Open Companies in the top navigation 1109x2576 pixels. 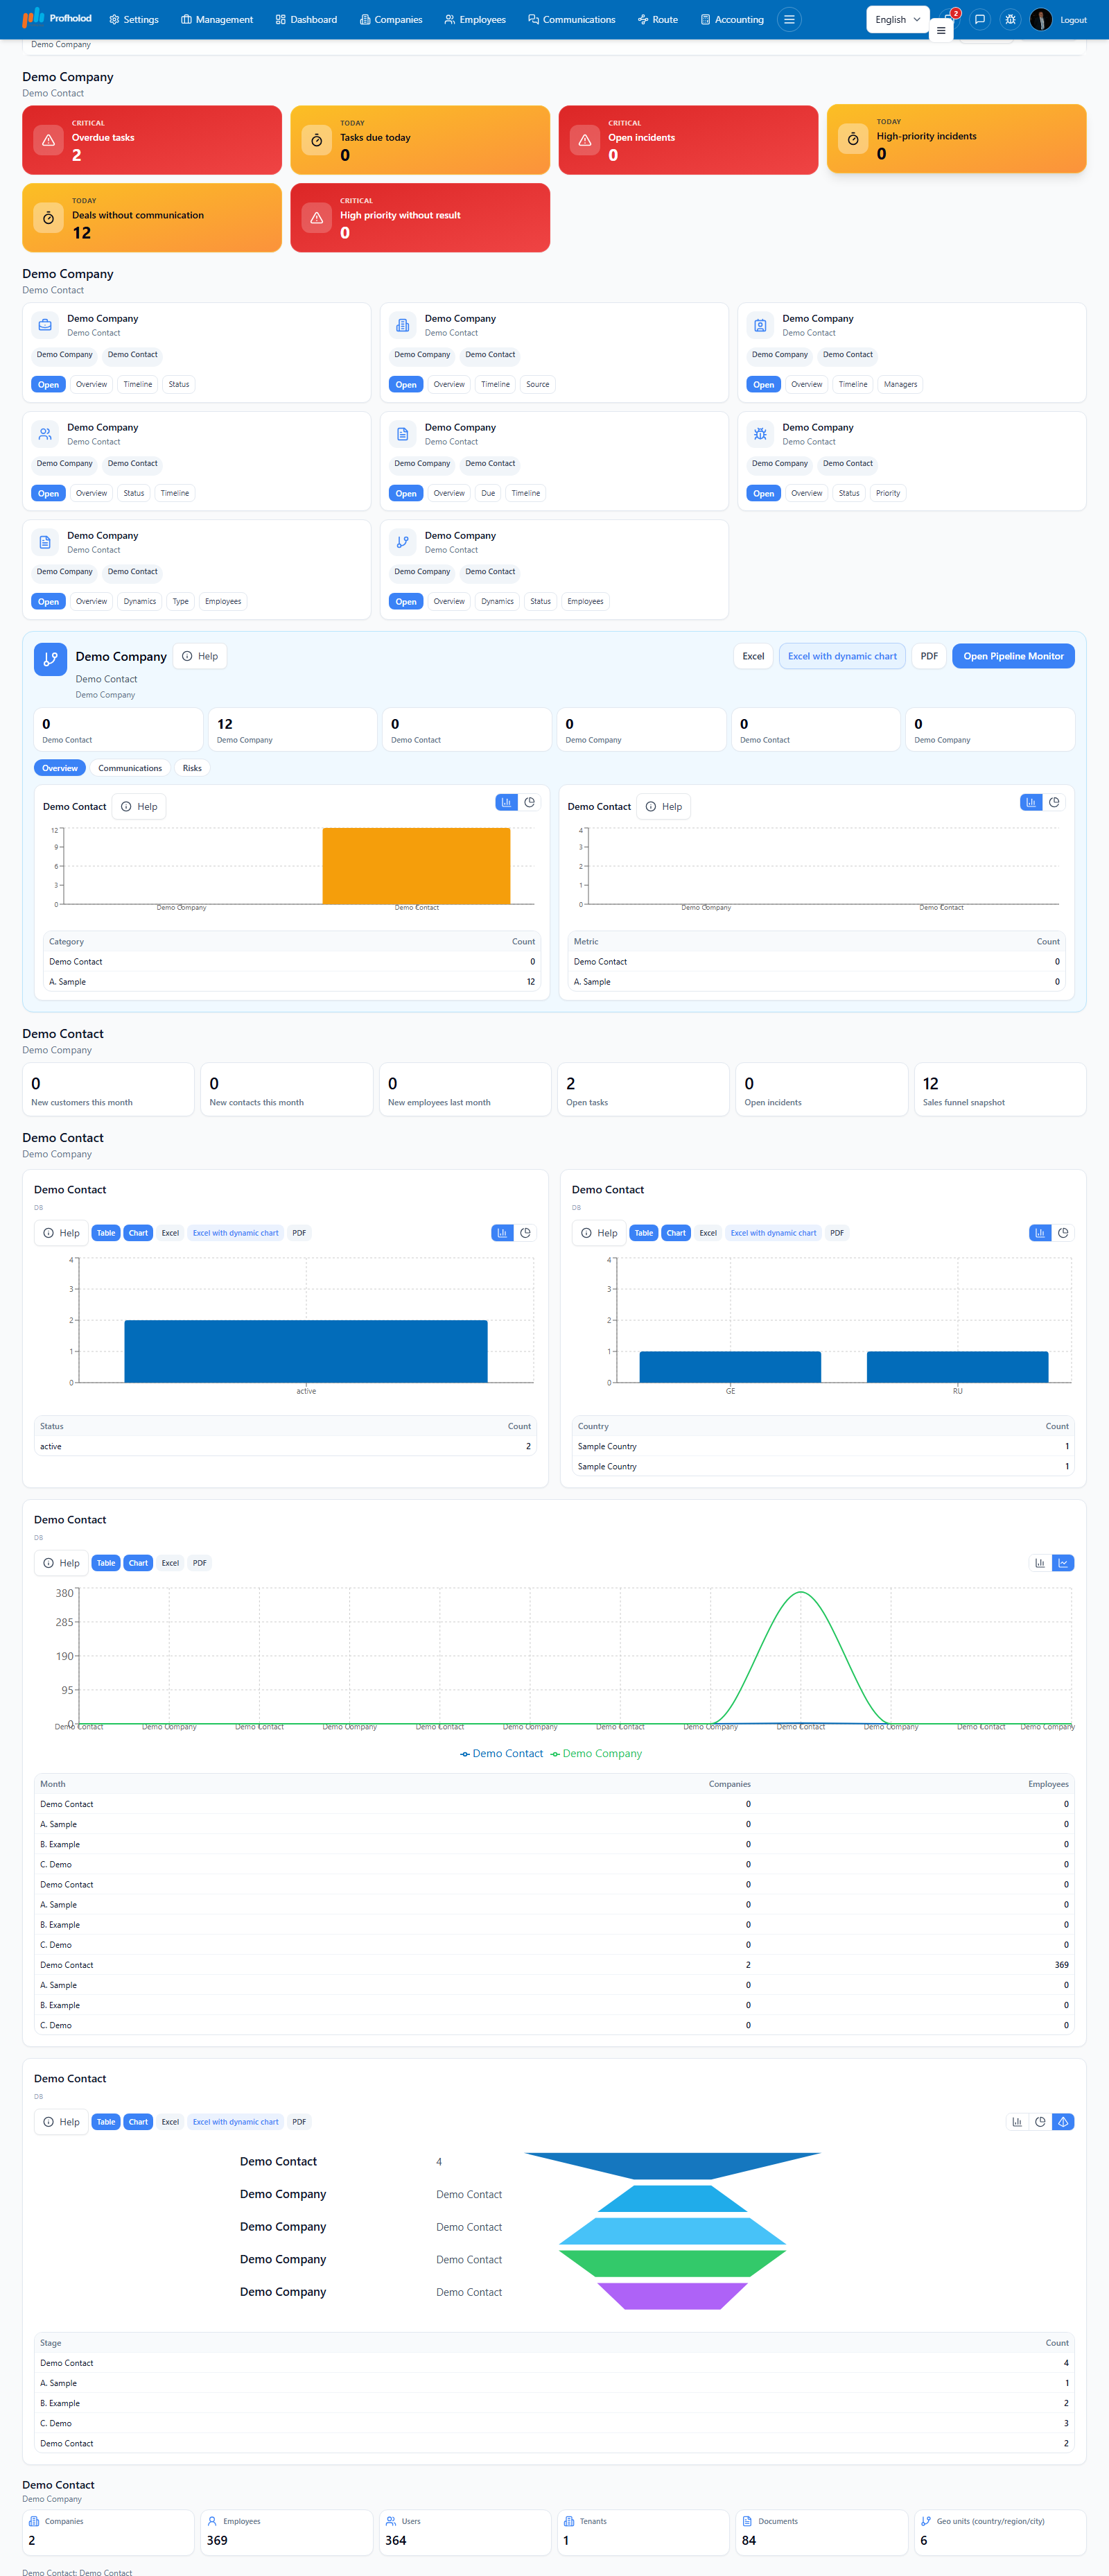(x=391, y=19)
